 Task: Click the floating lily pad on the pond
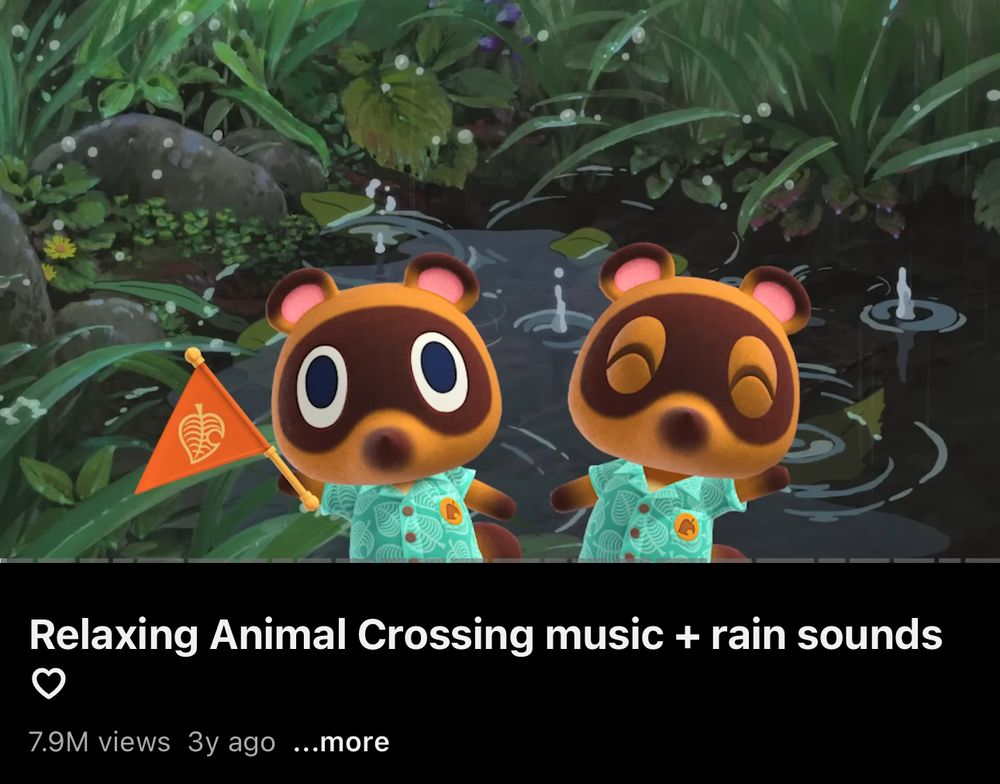click(582, 243)
